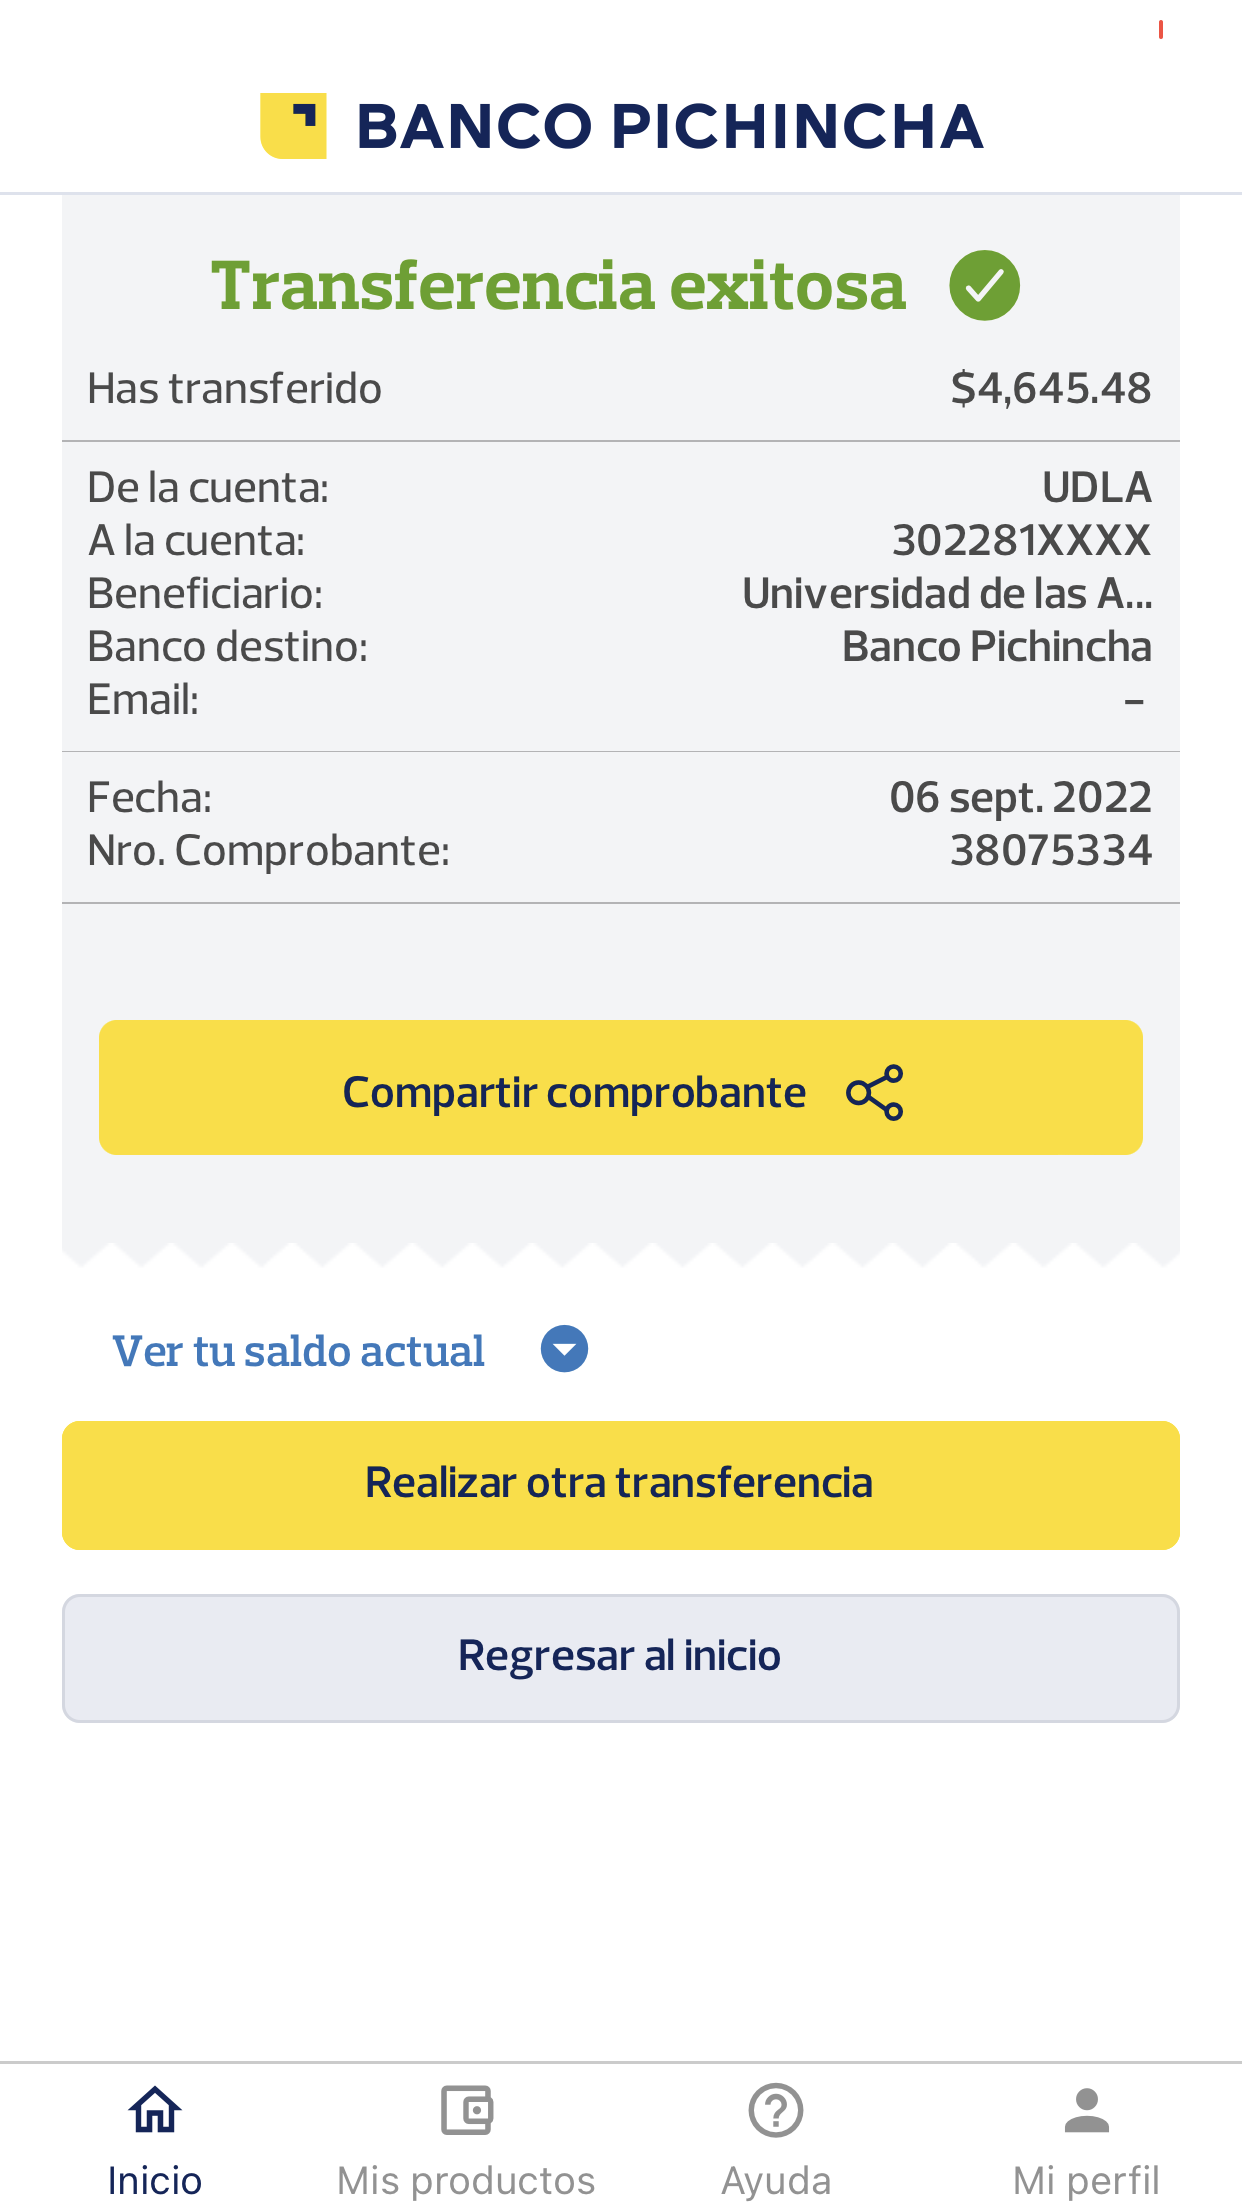This screenshot has width=1242, height=2208.
Task: Tap the comprobante number 38075334
Action: [x=1050, y=851]
